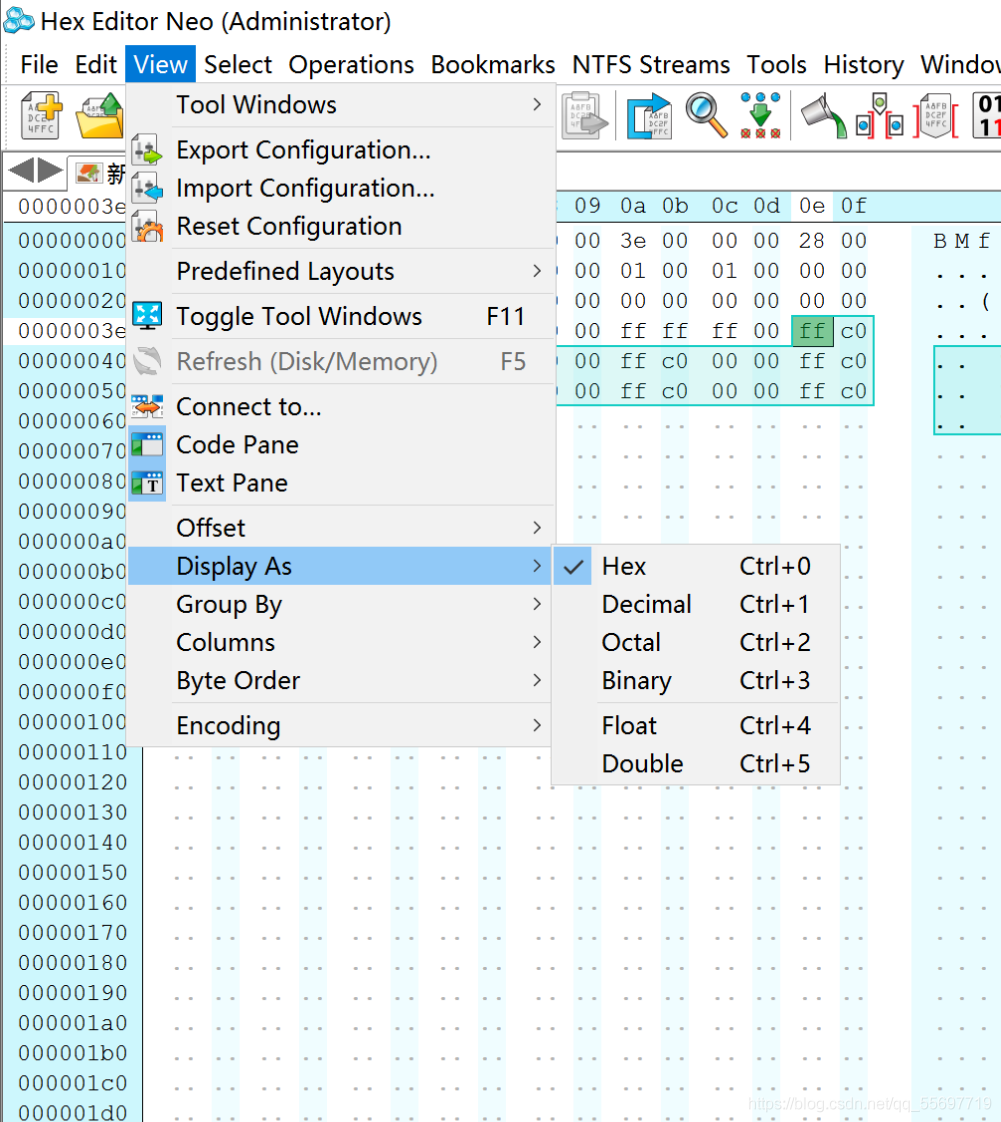Open the History menu
Viewport: 1001px width, 1122px height.
[x=864, y=64]
